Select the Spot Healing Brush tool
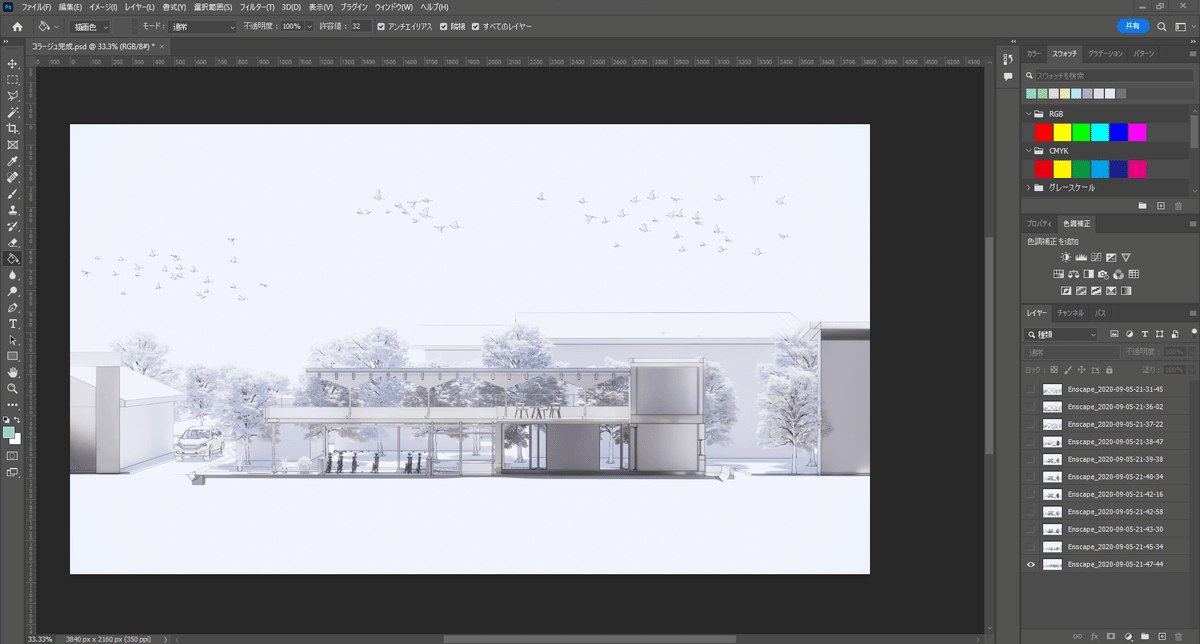Image resolution: width=1200 pixels, height=644 pixels. [13, 178]
